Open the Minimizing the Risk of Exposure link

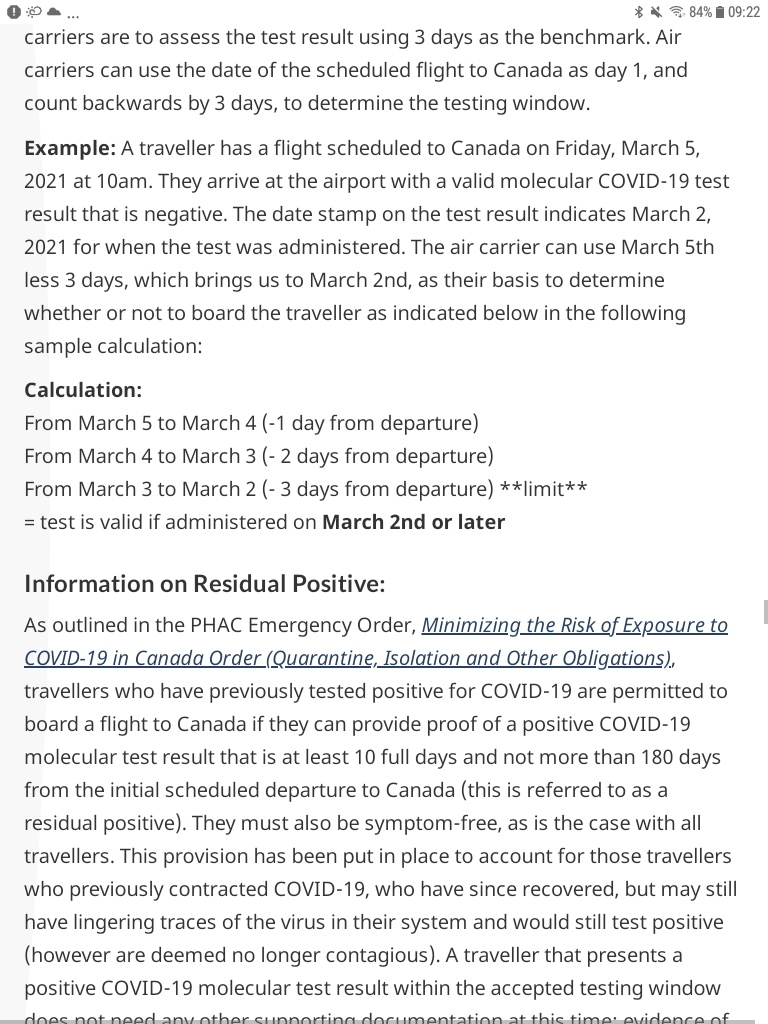click(574, 624)
